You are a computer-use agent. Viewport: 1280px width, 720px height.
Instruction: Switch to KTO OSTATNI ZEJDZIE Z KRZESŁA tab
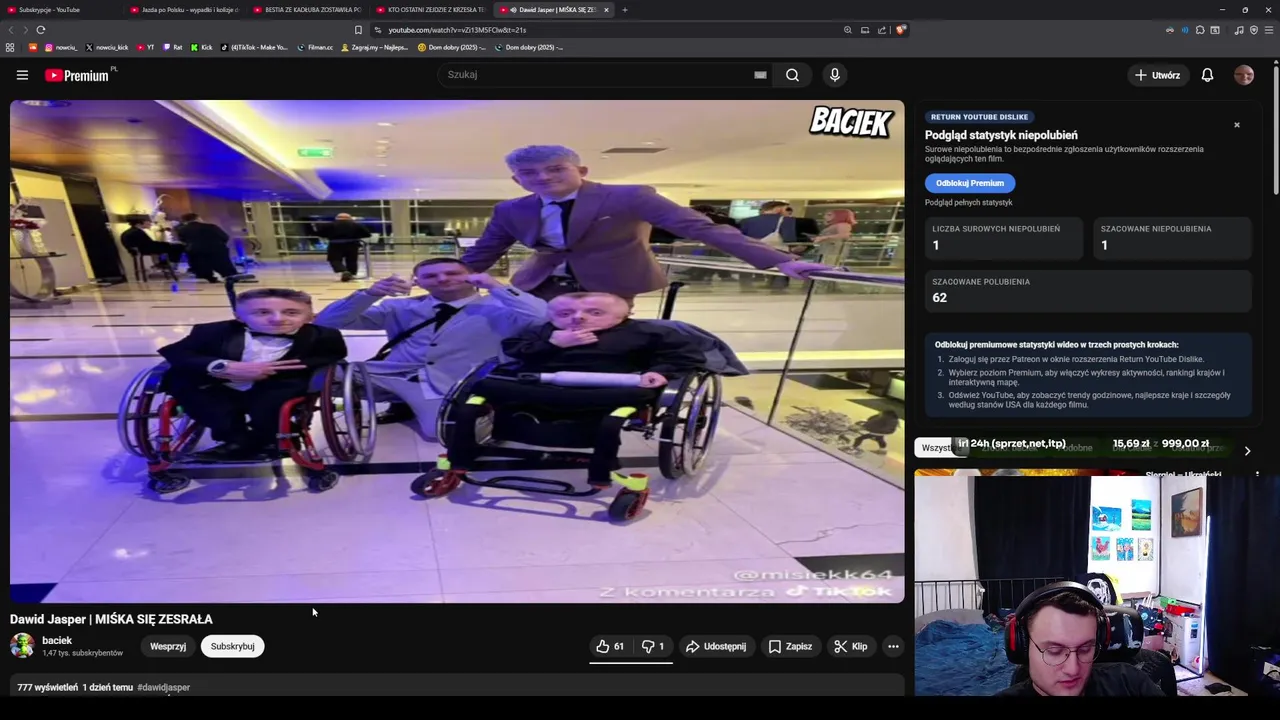pos(429,10)
